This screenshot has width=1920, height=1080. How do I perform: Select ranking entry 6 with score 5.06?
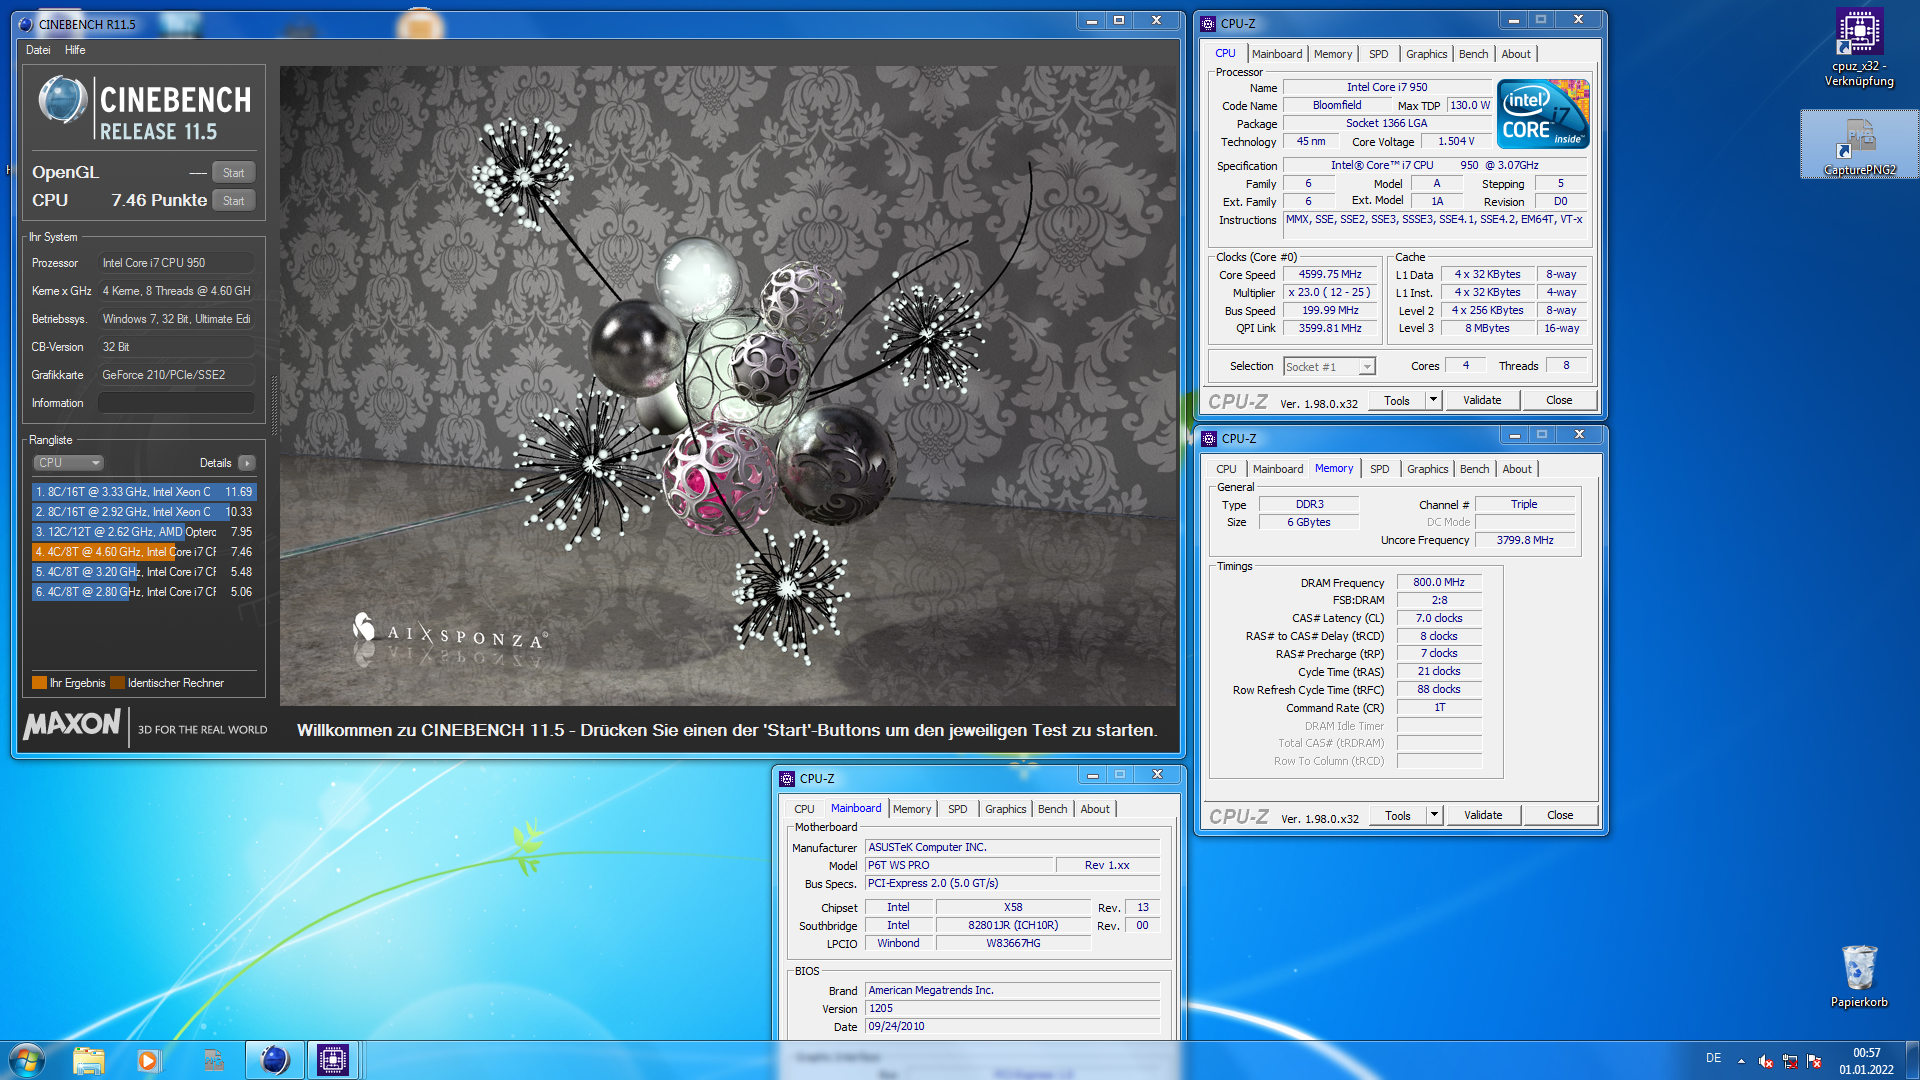pos(144,592)
